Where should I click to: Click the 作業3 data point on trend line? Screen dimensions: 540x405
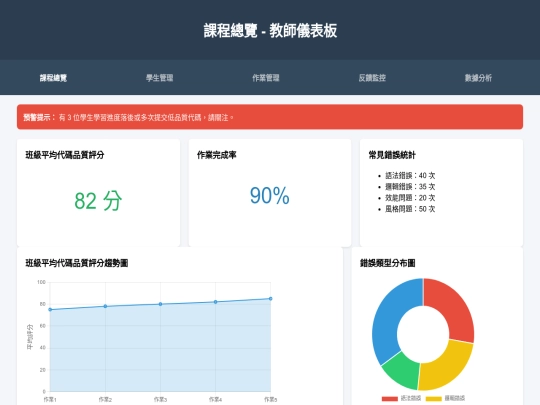160,304
